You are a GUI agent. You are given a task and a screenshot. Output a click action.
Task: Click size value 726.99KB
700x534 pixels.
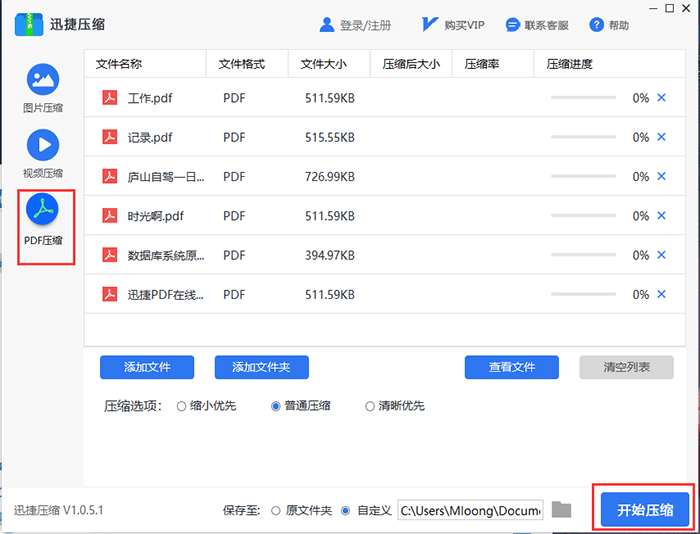pos(330,177)
